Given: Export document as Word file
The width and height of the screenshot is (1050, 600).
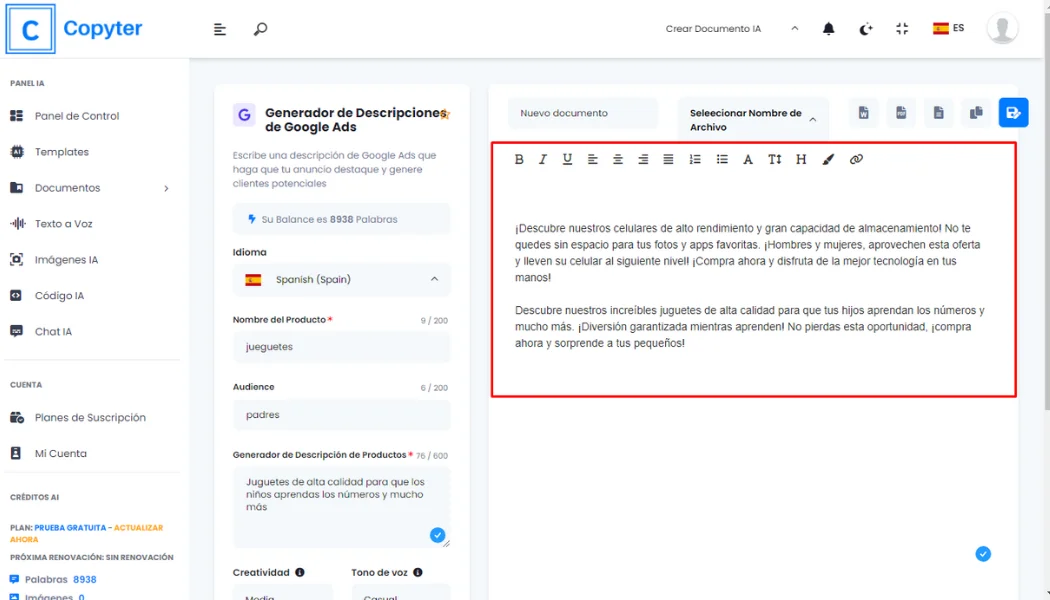Looking at the screenshot, I should click(863, 113).
